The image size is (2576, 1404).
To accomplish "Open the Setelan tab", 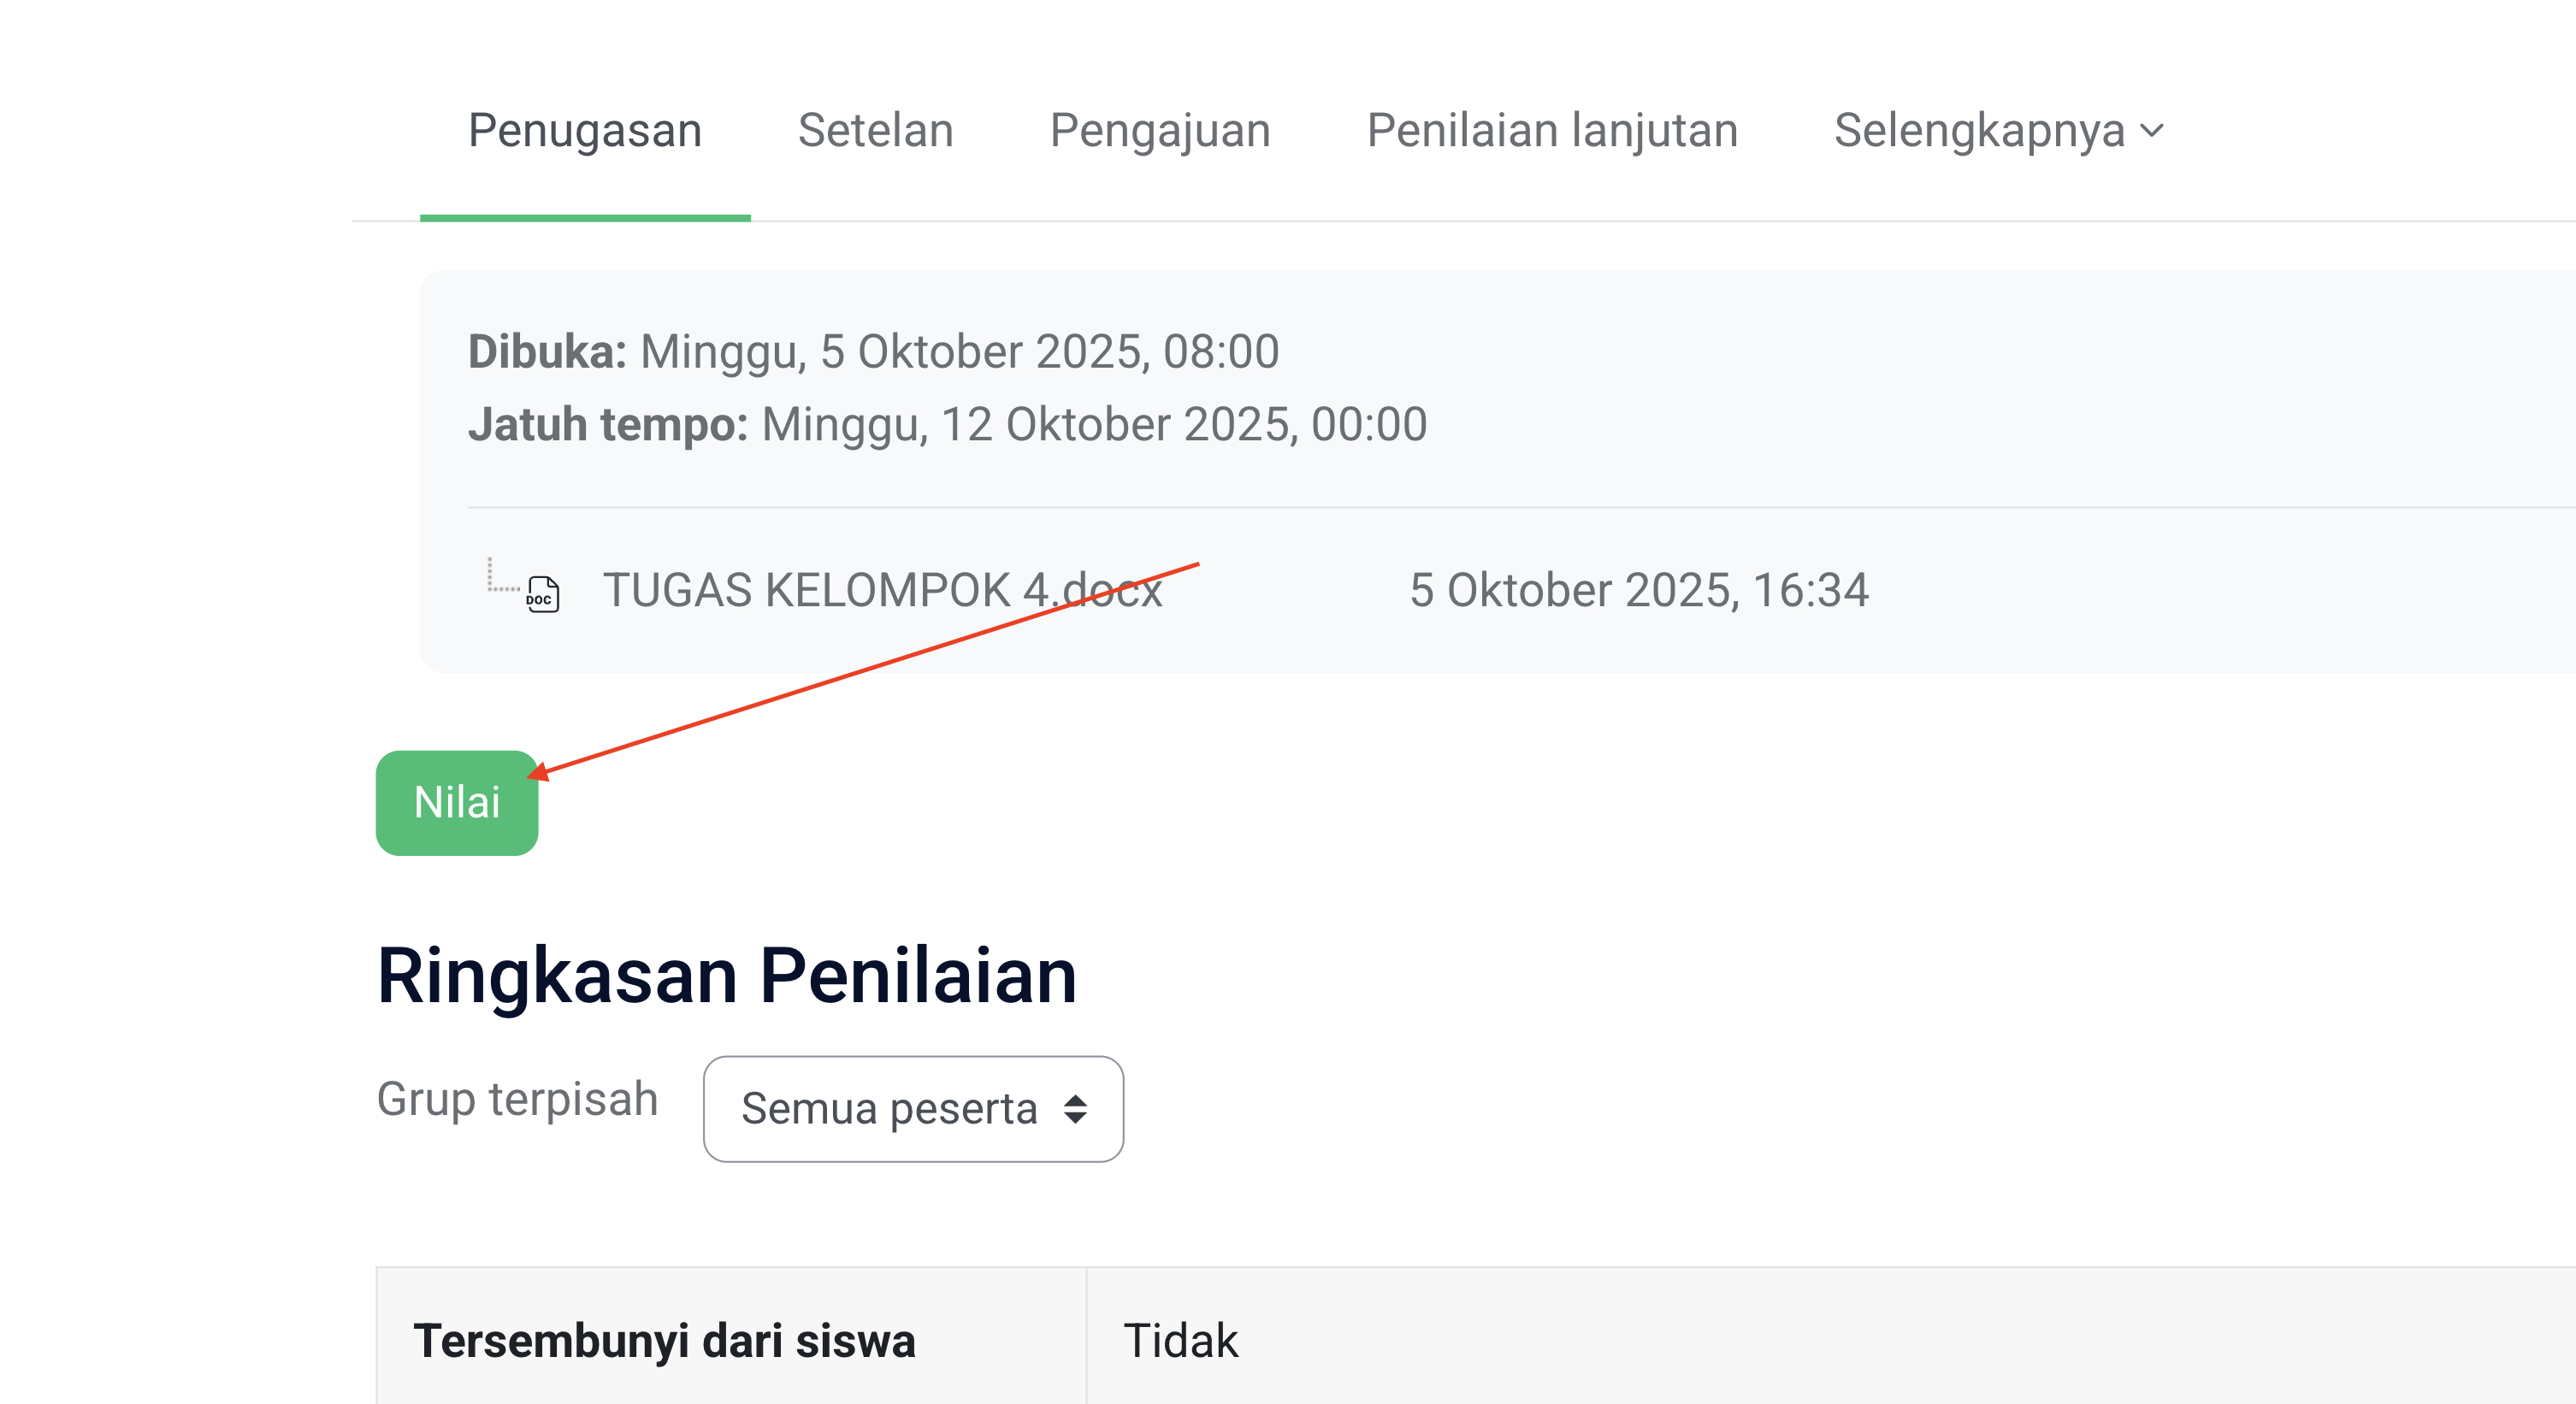I will click(x=875, y=131).
